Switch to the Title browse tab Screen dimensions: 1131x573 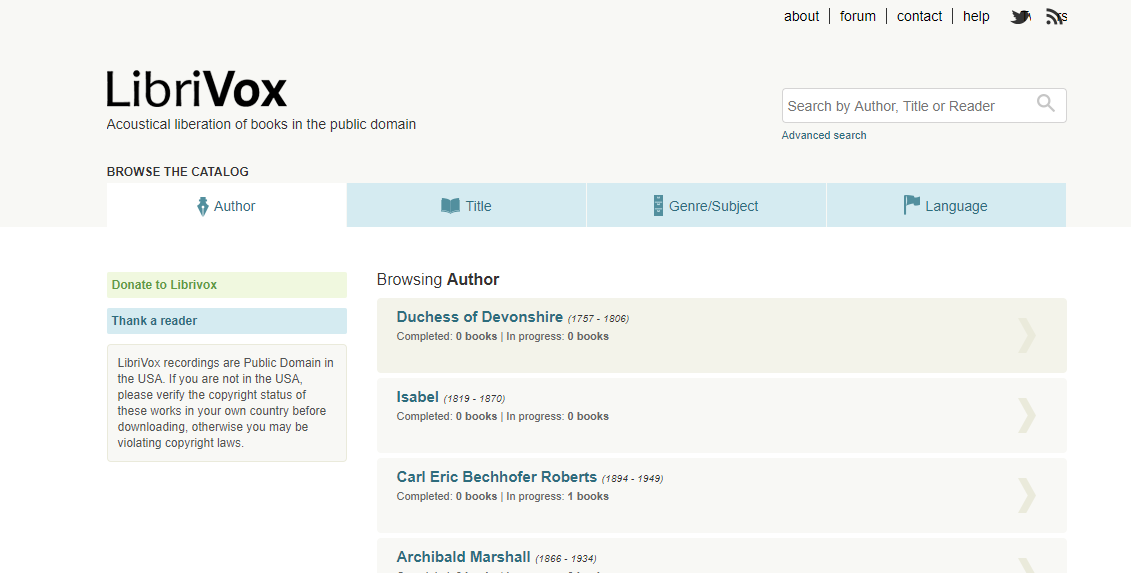(x=467, y=206)
